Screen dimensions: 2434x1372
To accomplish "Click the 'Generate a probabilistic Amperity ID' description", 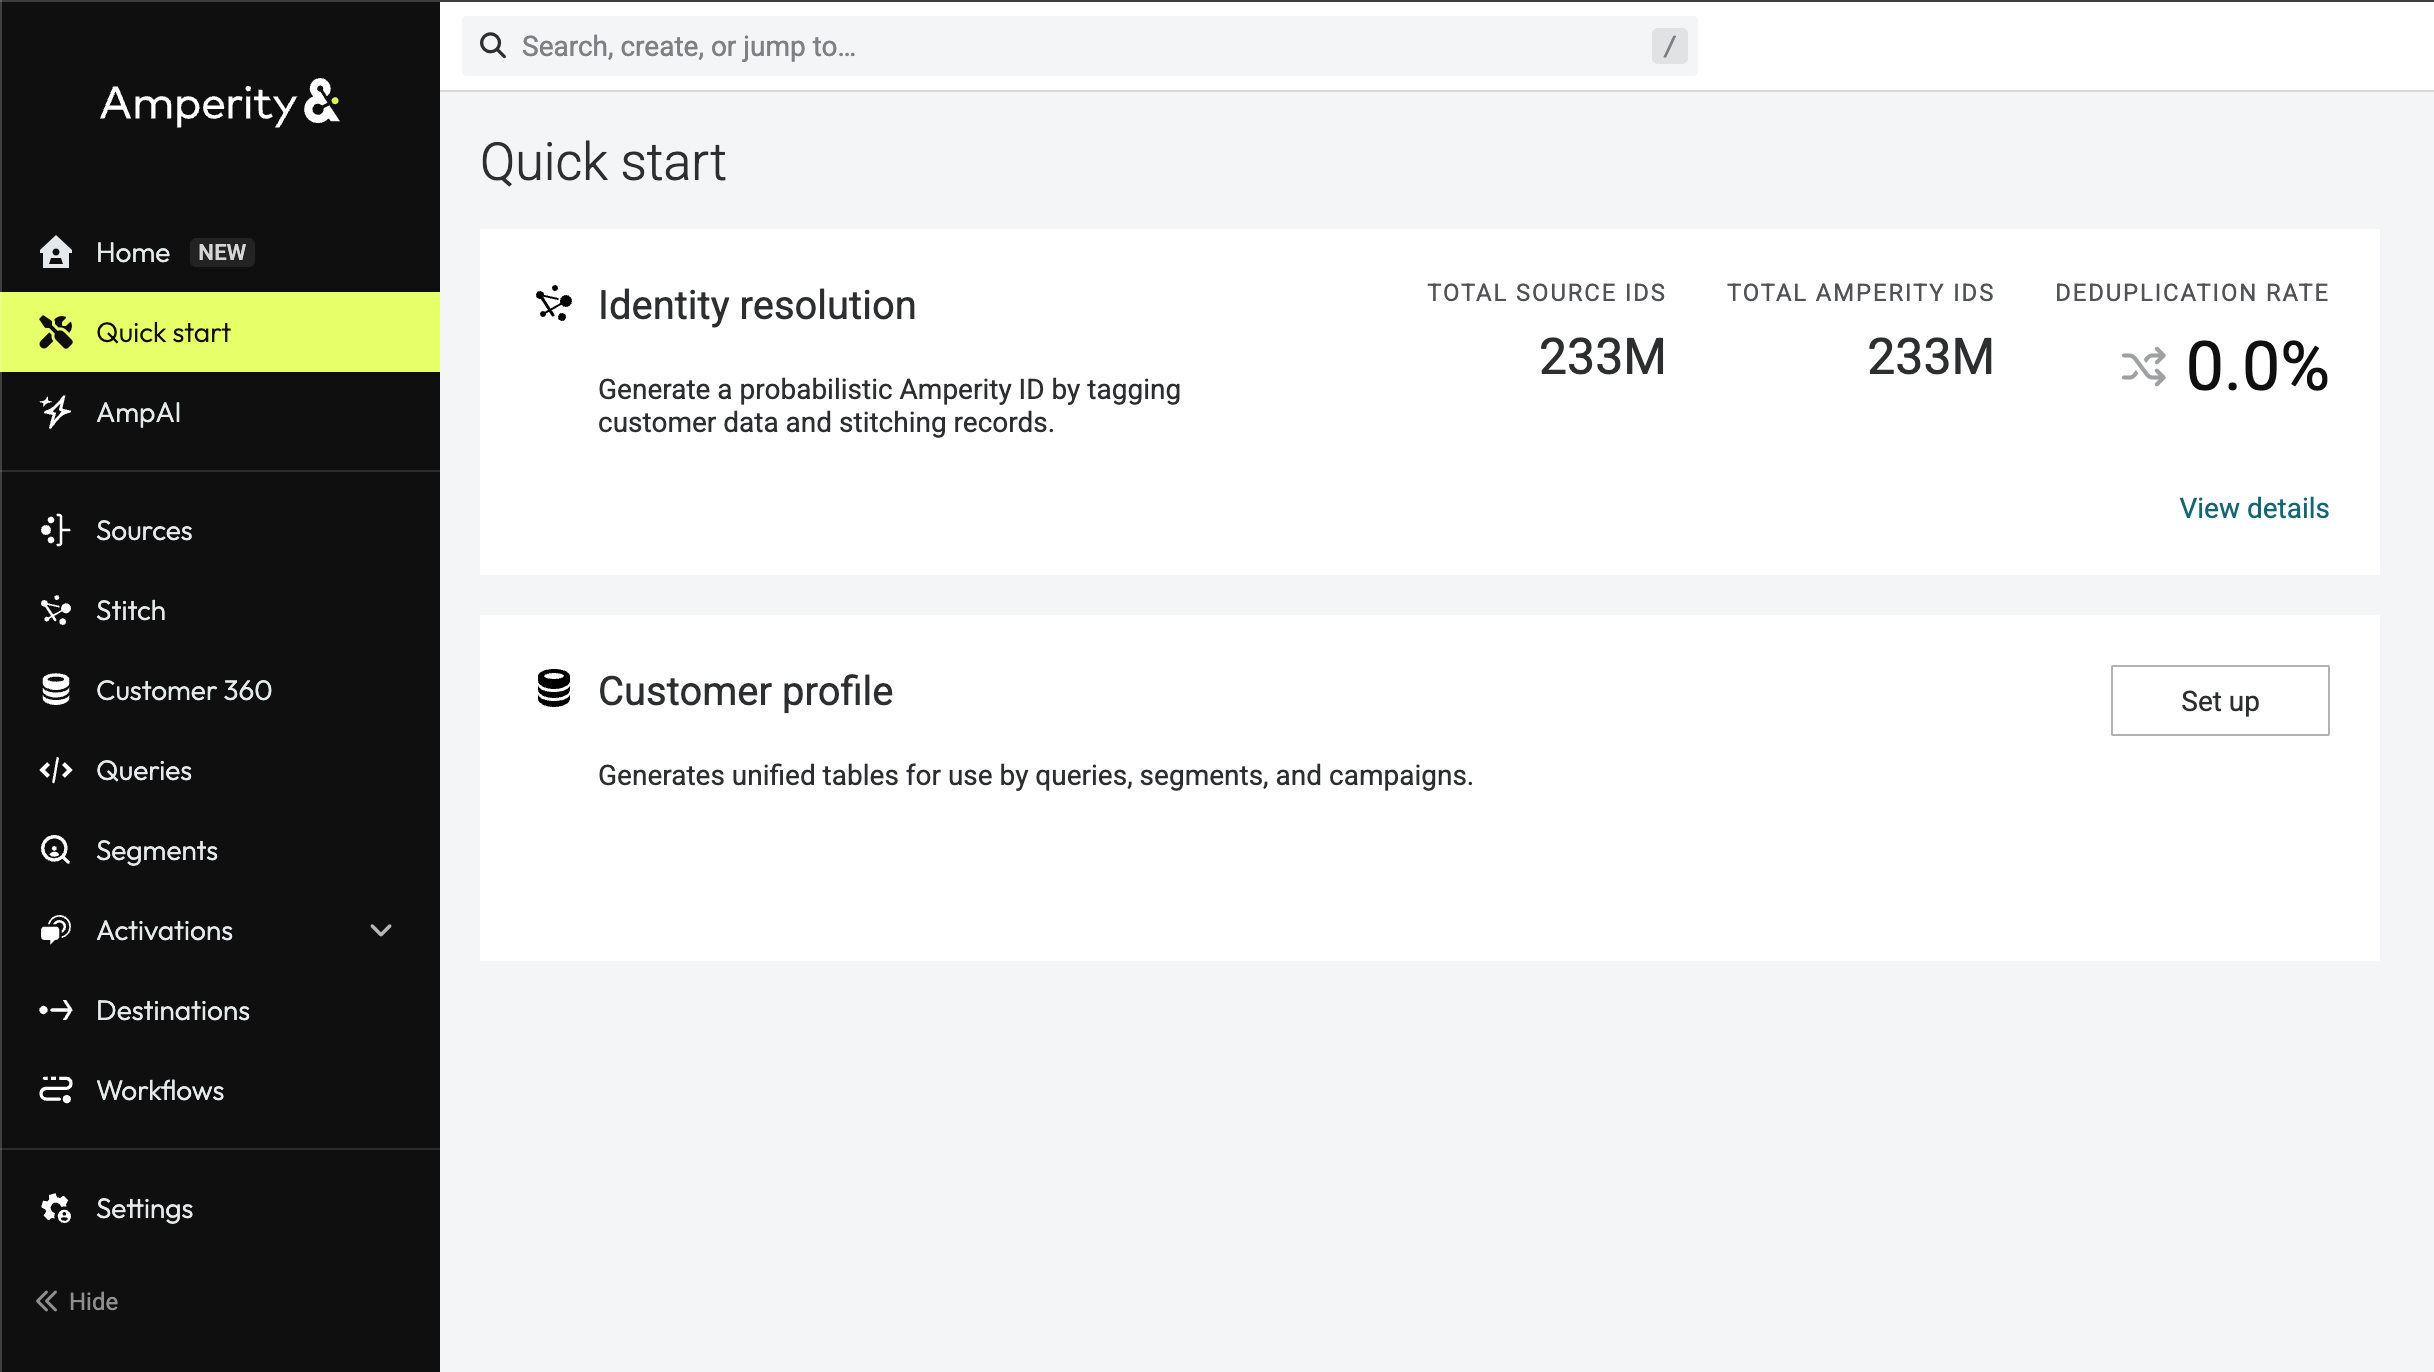I will pos(889,406).
